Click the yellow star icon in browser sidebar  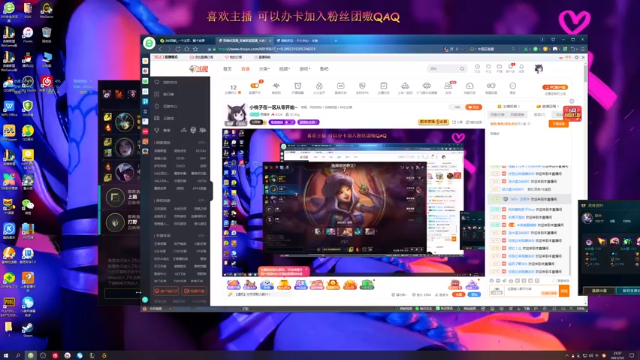tap(145, 60)
